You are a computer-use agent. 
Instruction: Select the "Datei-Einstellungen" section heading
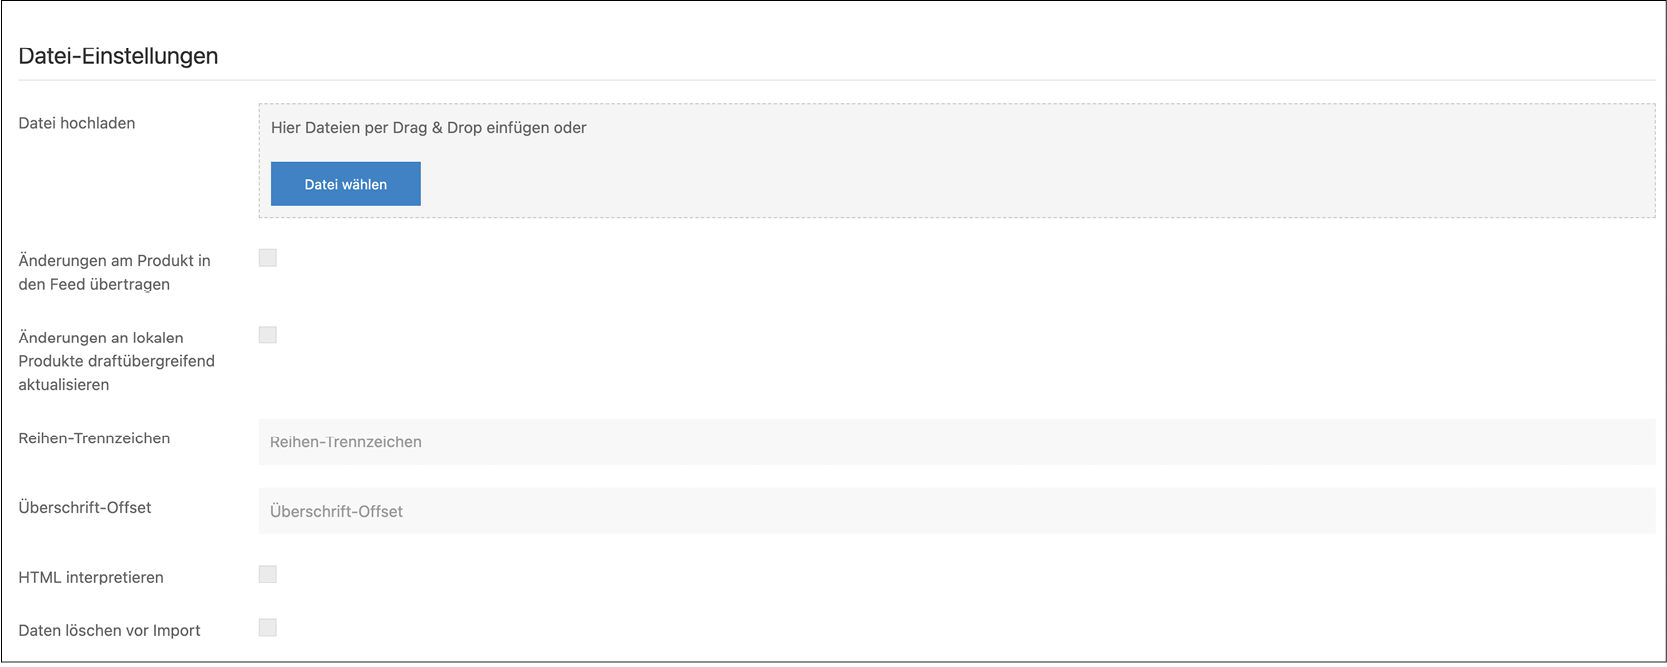118,56
